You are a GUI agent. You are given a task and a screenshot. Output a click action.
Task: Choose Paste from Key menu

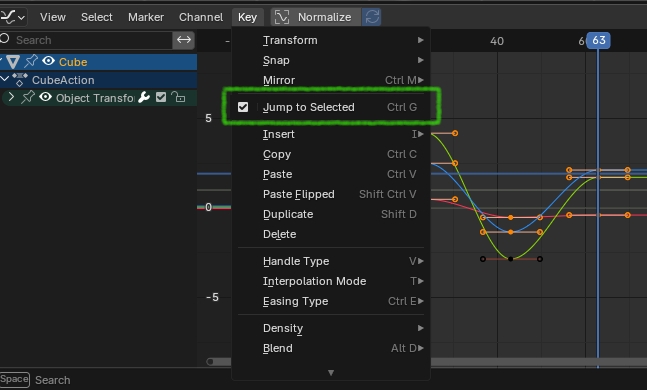(331, 174)
